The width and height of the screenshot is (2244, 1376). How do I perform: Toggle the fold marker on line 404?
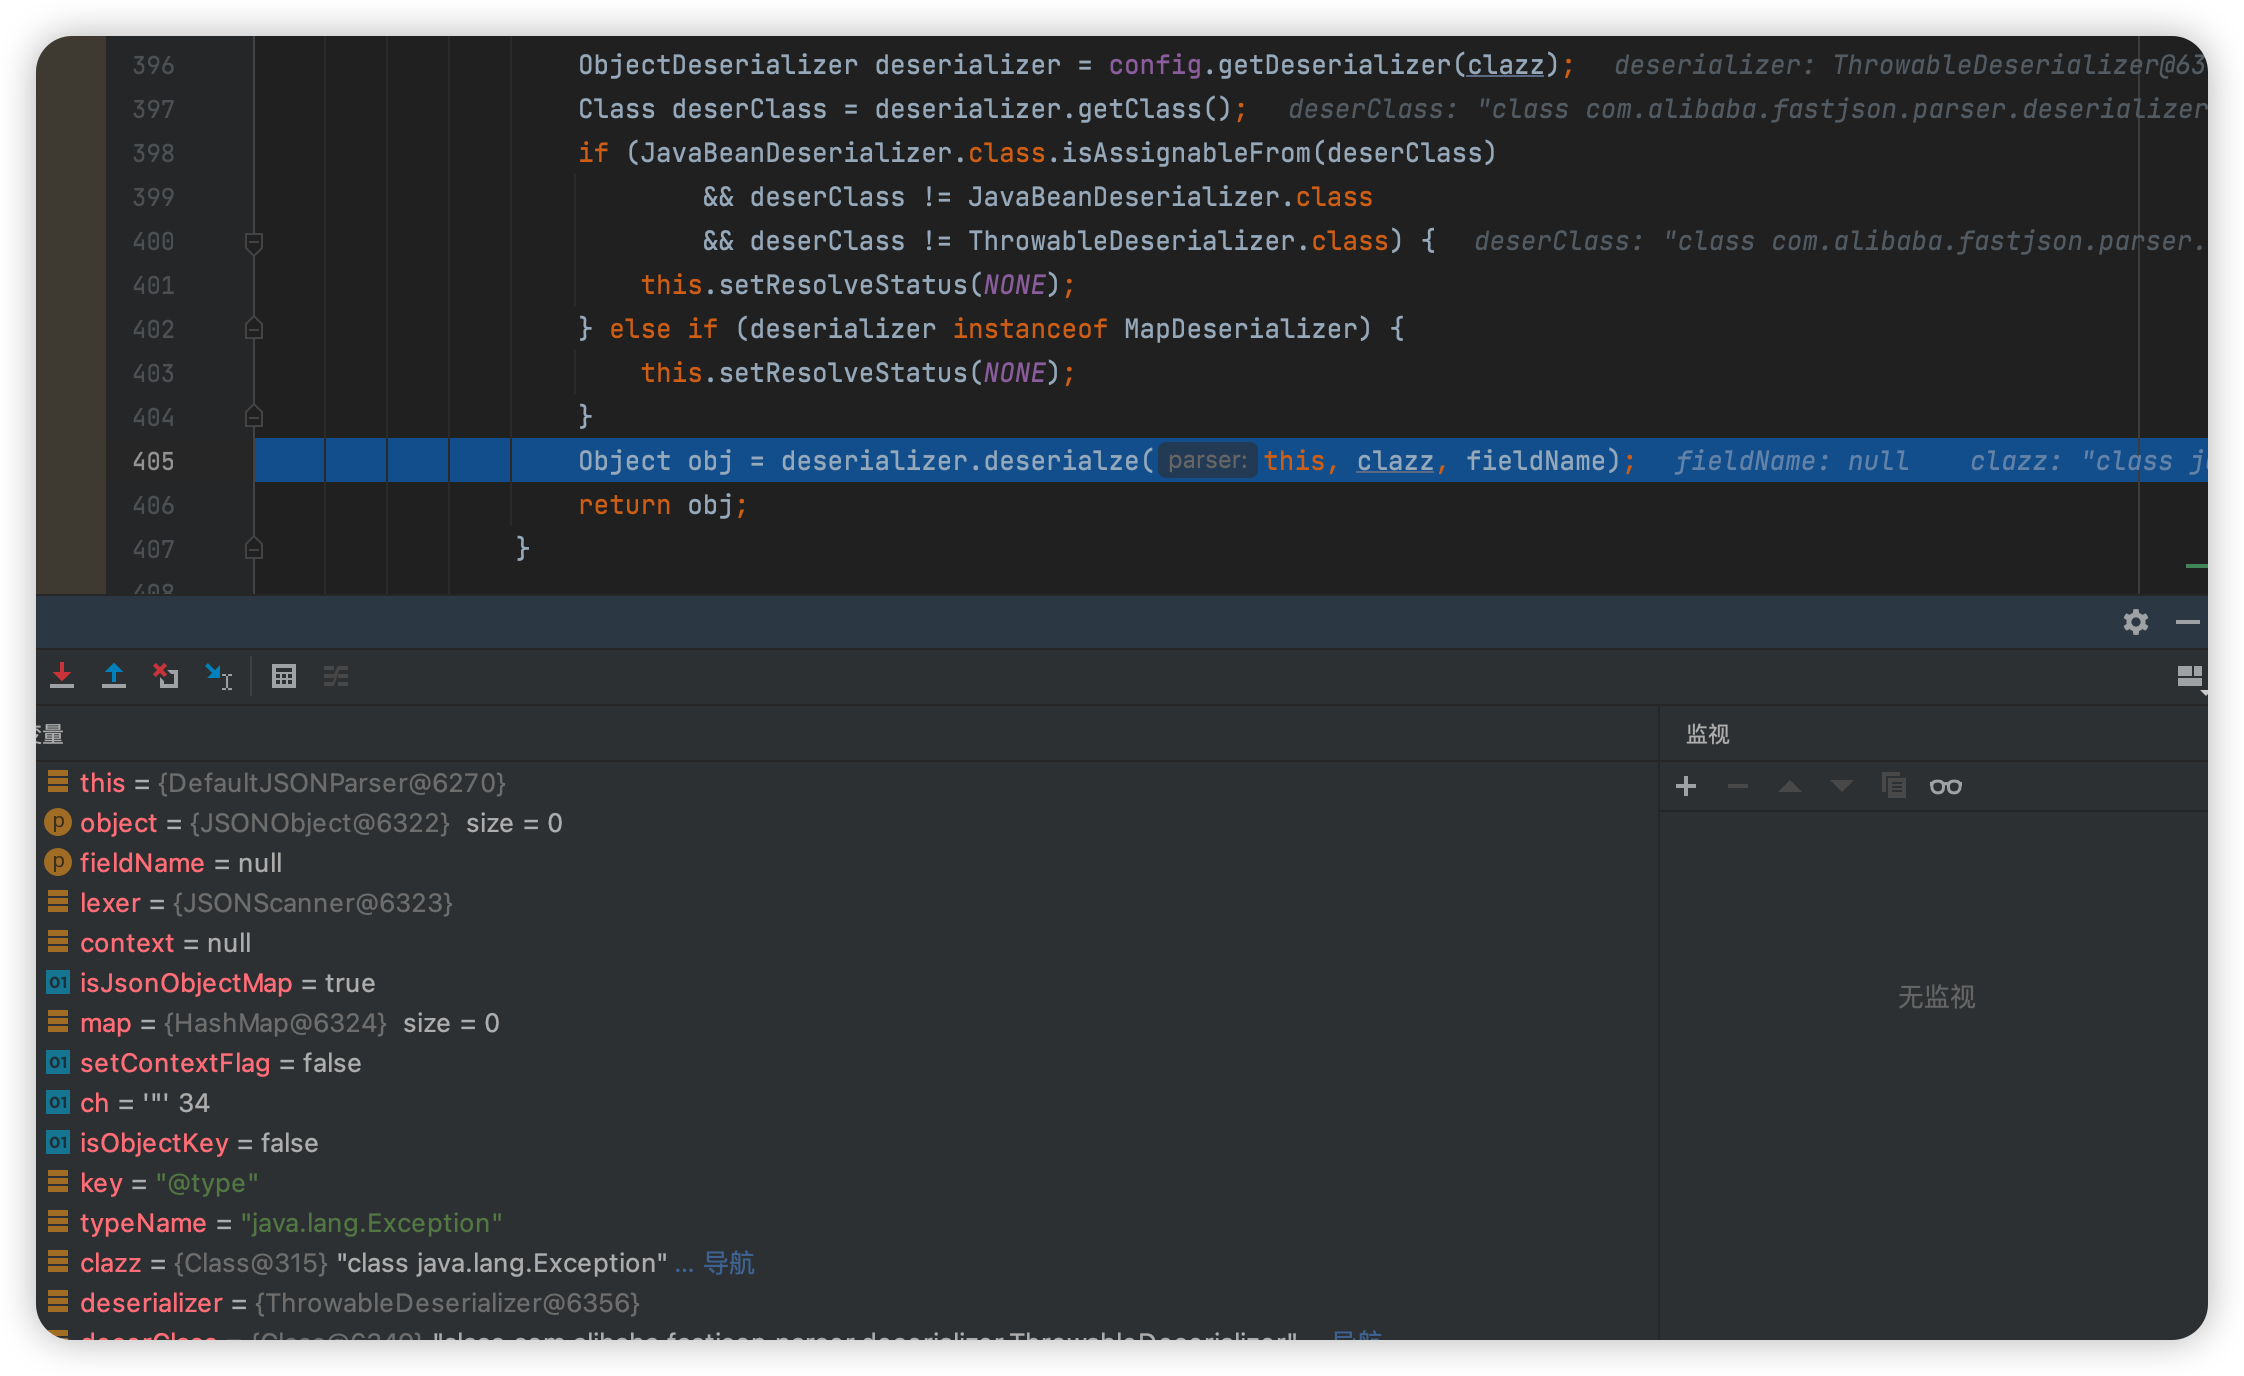(254, 416)
